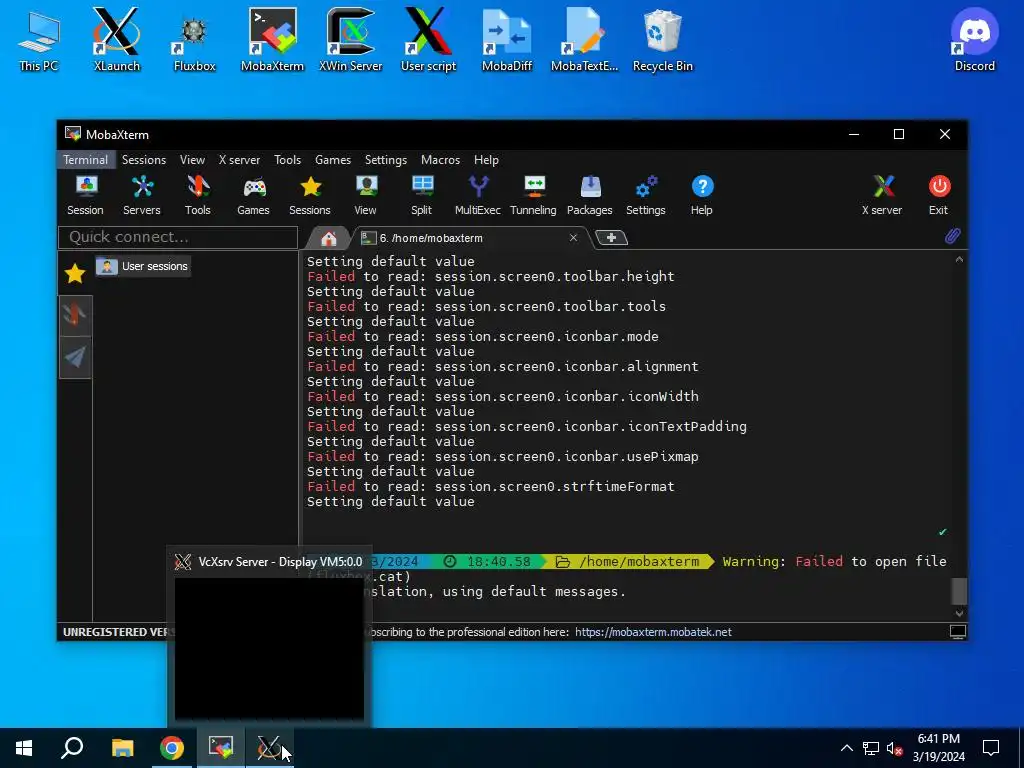The image size is (1024, 768).
Task: Open Chrome from the taskbar
Action: (172, 748)
